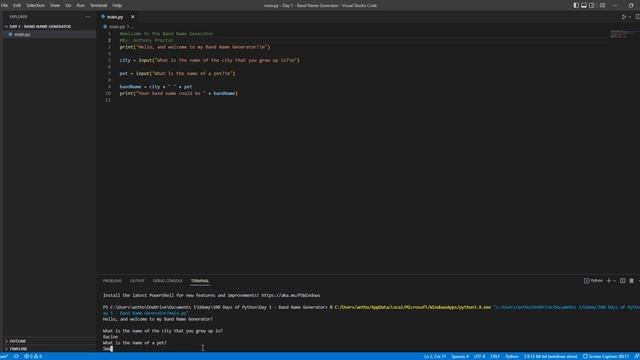Image resolution: width=640 pixels, height=360 pixels.
Task: Click main.py breadcrumb above editor
Action: (x=116, y=27)
